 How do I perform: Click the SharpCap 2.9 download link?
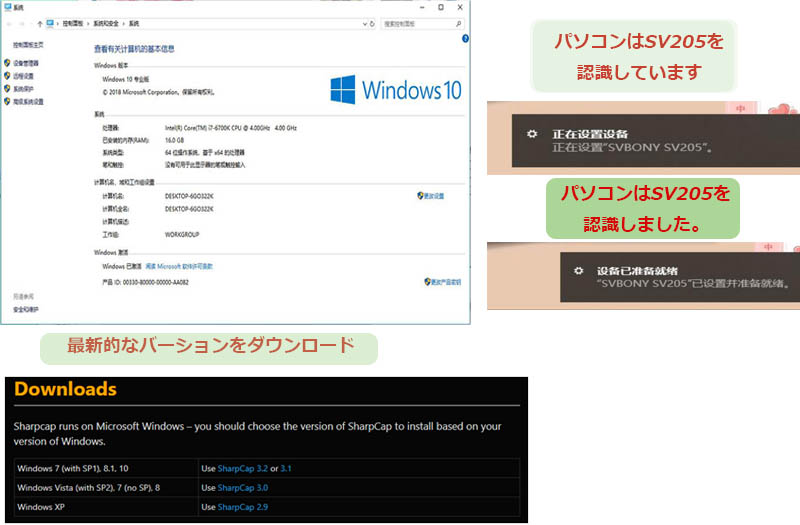(246, 507)
